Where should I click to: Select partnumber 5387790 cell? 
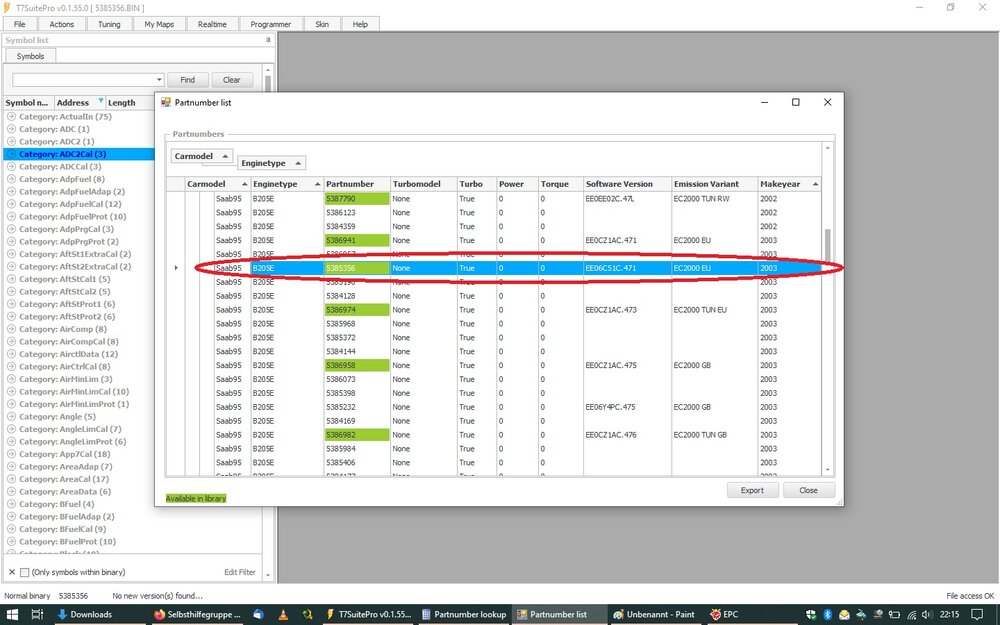point(357,199)
